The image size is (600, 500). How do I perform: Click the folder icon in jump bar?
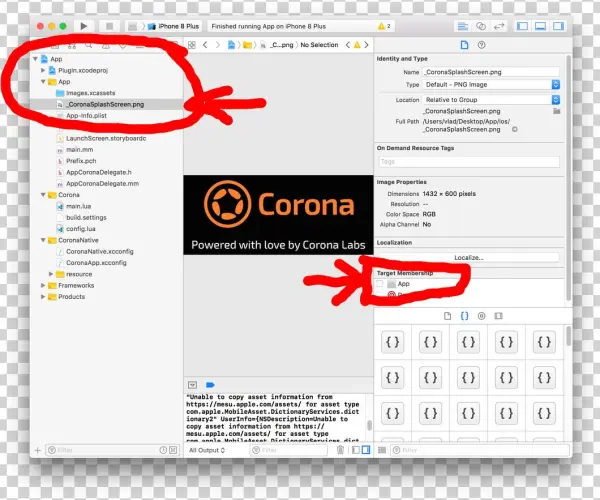click(x=248, y=45)
